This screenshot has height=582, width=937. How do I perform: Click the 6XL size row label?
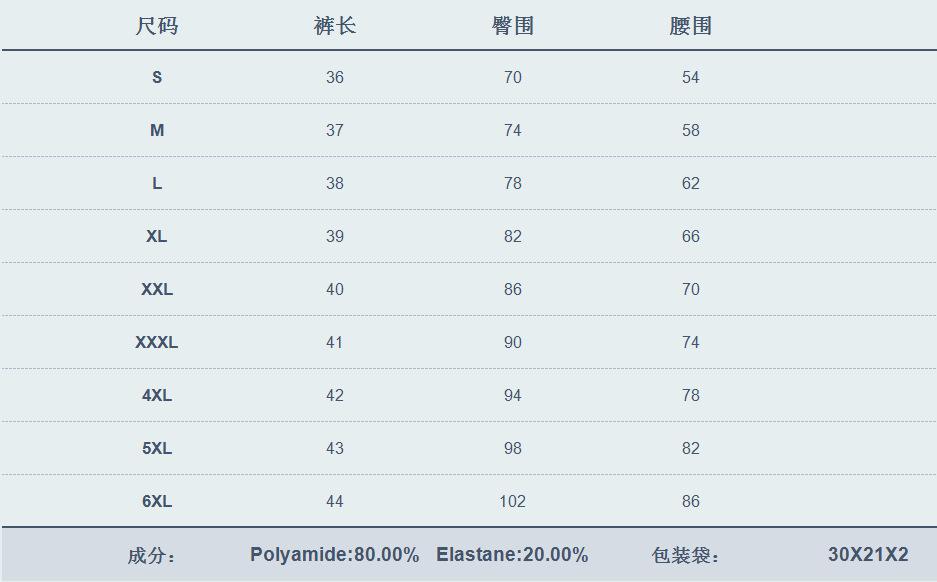click(x=157, y=501)
